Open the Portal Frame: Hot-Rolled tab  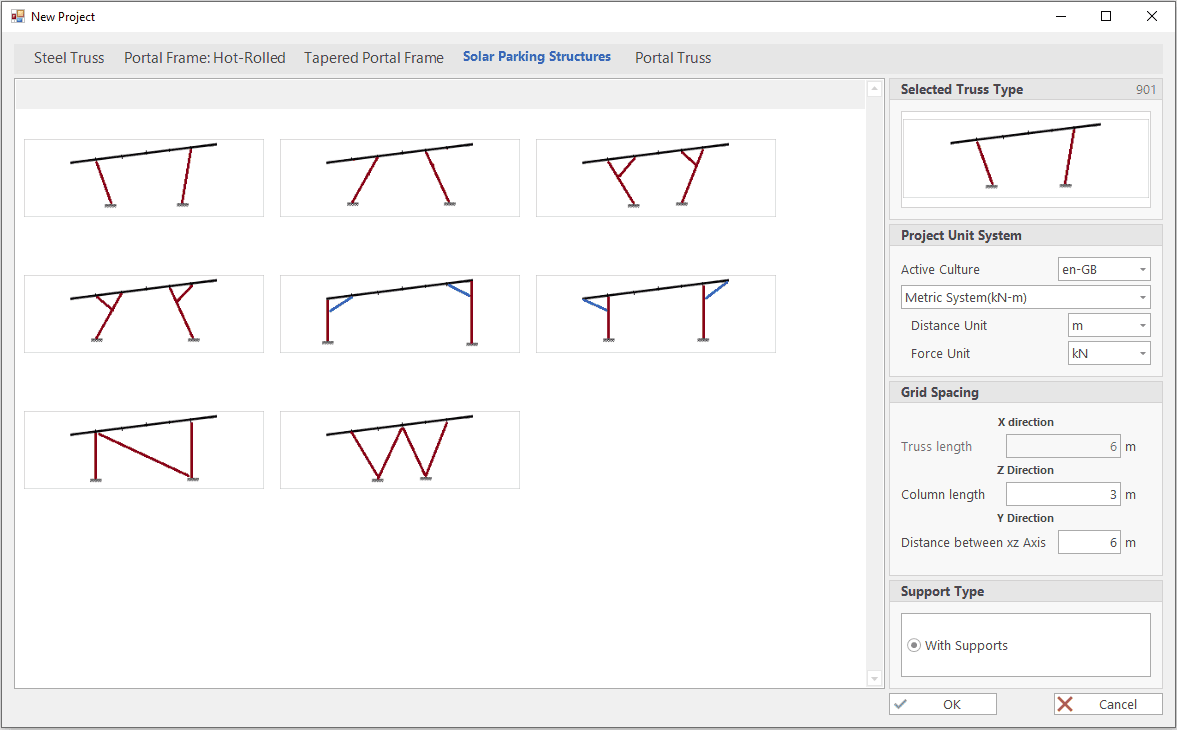[x=205, y=58]
